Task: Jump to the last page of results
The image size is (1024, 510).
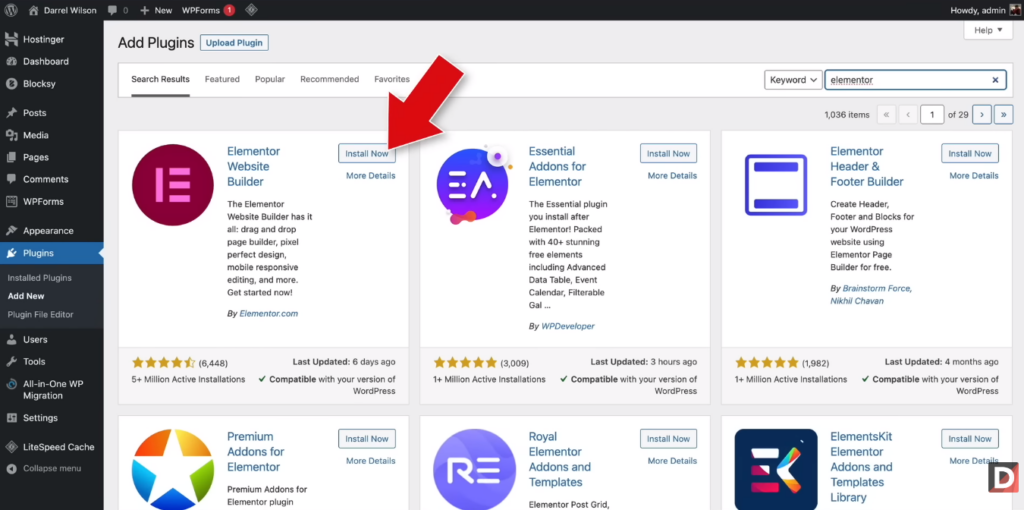Action: coord(1004,114)
